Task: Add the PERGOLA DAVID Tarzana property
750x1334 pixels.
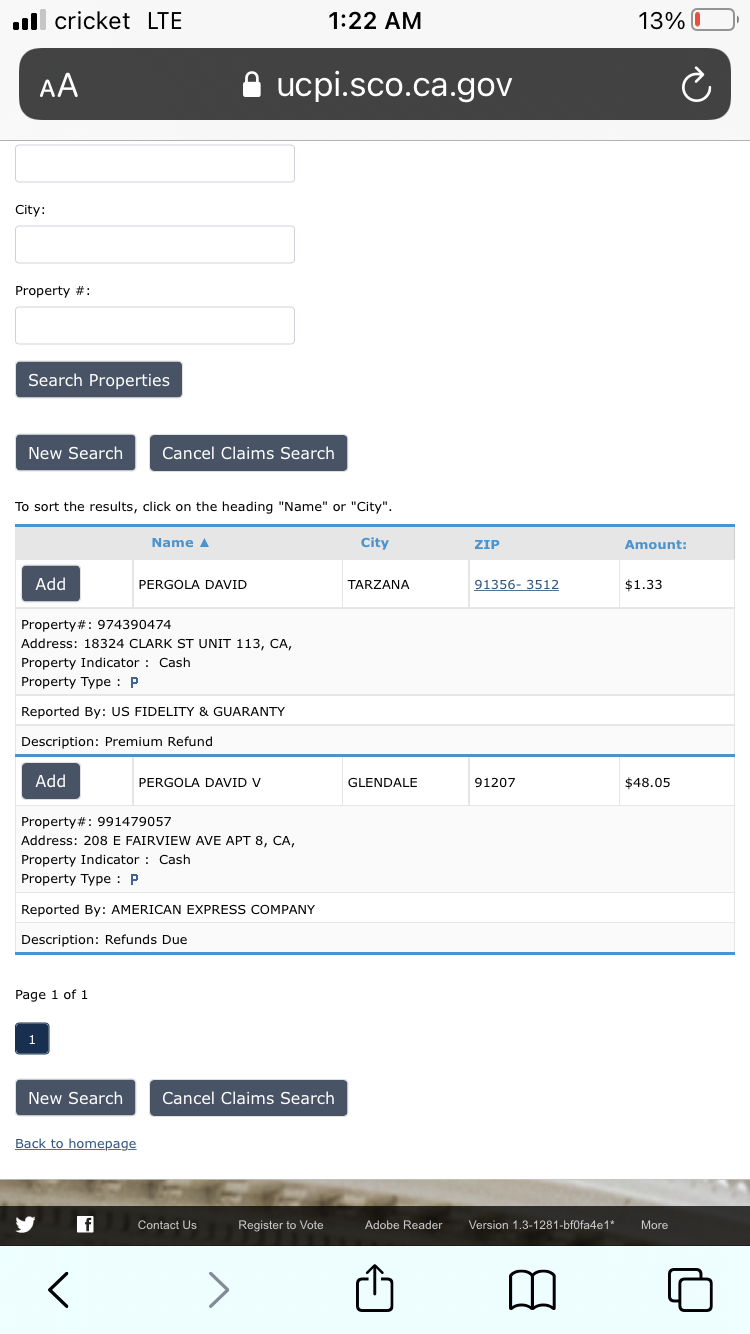Action: pos(51,584)
